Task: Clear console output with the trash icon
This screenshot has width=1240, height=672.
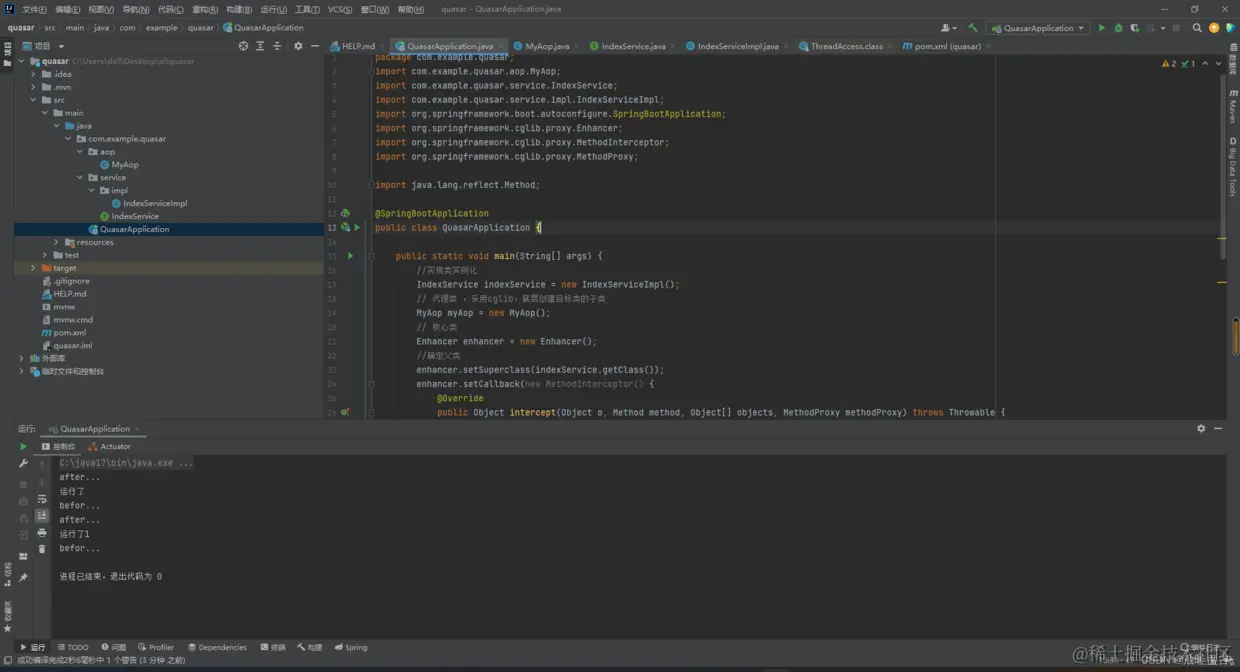Action: pos(42,548)
